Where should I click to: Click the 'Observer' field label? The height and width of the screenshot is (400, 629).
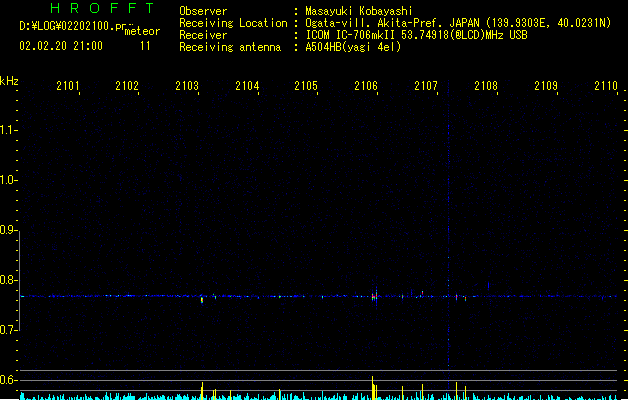203,11
